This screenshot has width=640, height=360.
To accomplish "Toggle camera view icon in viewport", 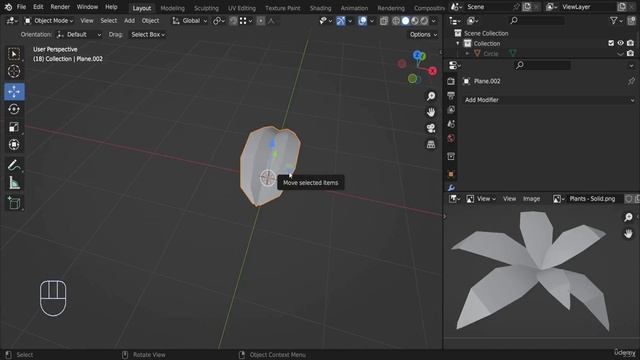I will tap(431, 128).
